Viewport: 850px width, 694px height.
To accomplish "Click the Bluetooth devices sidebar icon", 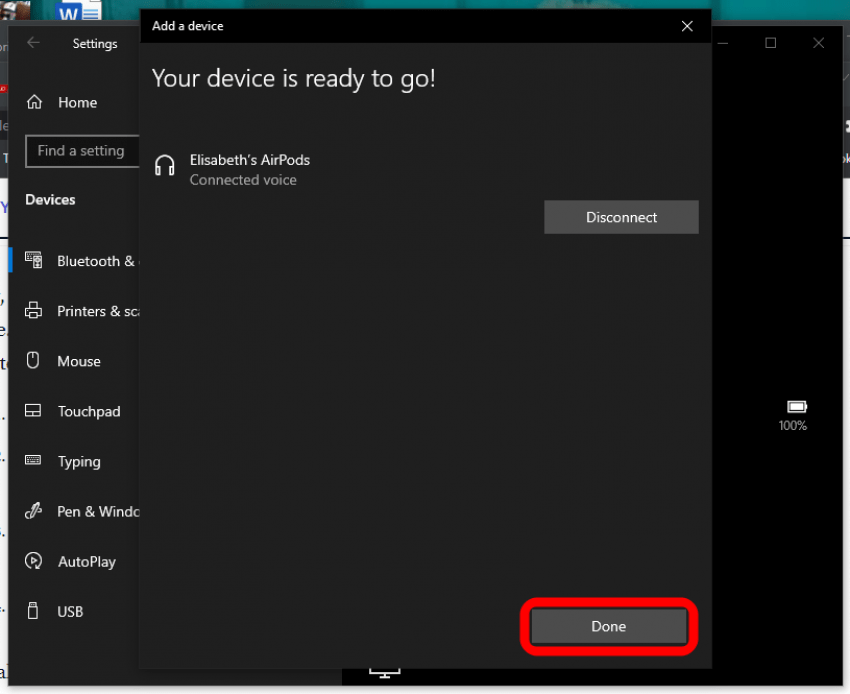I will click(x=34, y=260).
